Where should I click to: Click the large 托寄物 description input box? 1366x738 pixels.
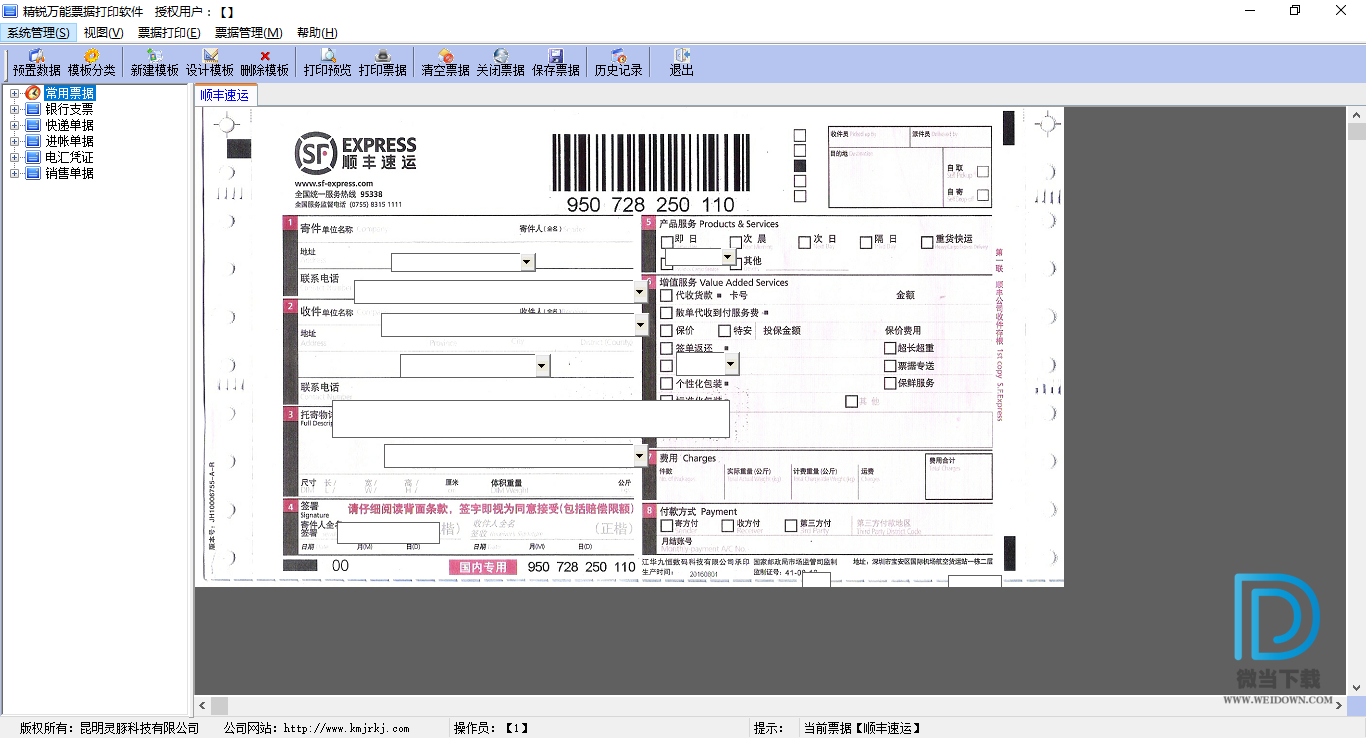pos(531,418)
